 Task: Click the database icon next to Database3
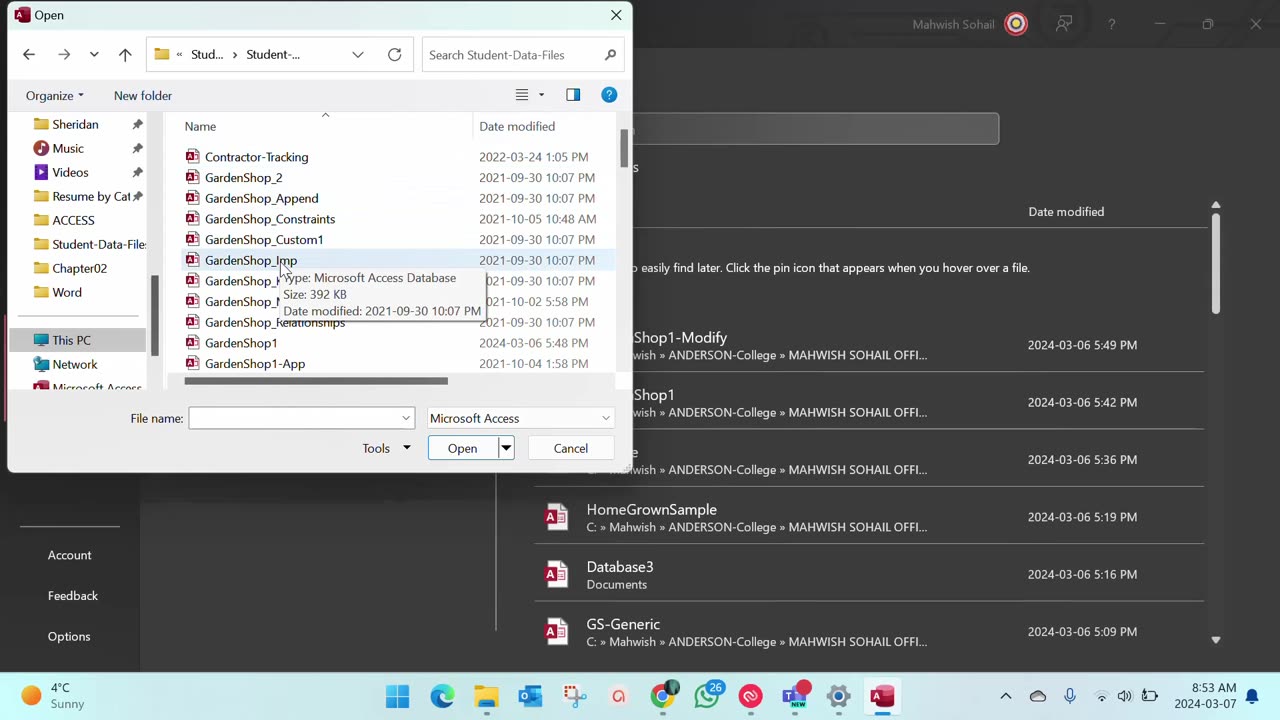tap(556, 574)
